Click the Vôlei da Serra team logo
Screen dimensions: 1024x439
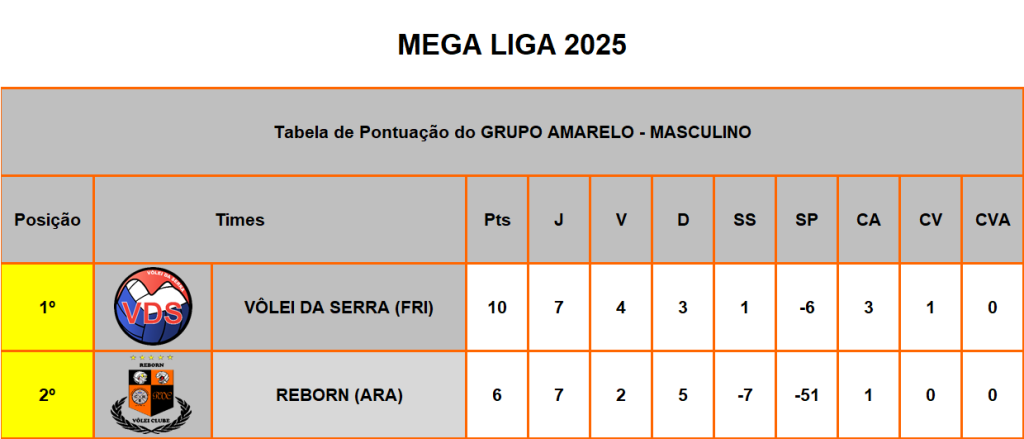pos(152,307)
